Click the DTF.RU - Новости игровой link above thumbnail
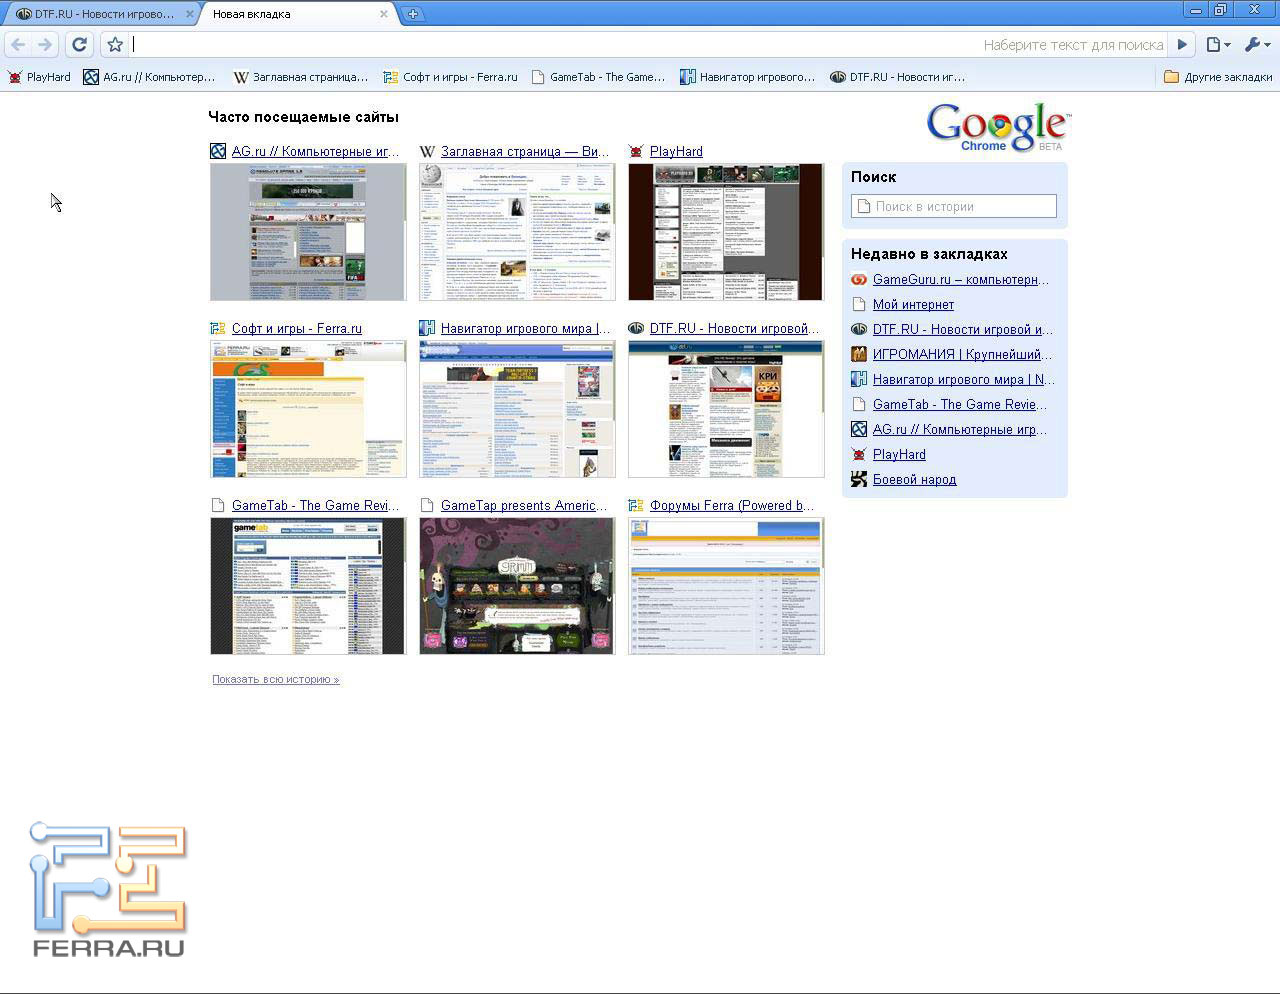 click(x=734, y=328)
